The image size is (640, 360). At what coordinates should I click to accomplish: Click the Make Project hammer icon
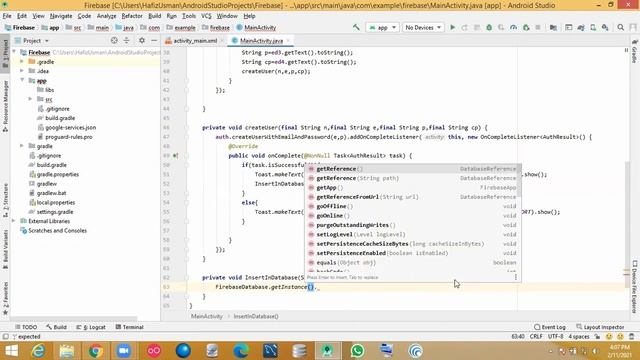pos(356,27)
